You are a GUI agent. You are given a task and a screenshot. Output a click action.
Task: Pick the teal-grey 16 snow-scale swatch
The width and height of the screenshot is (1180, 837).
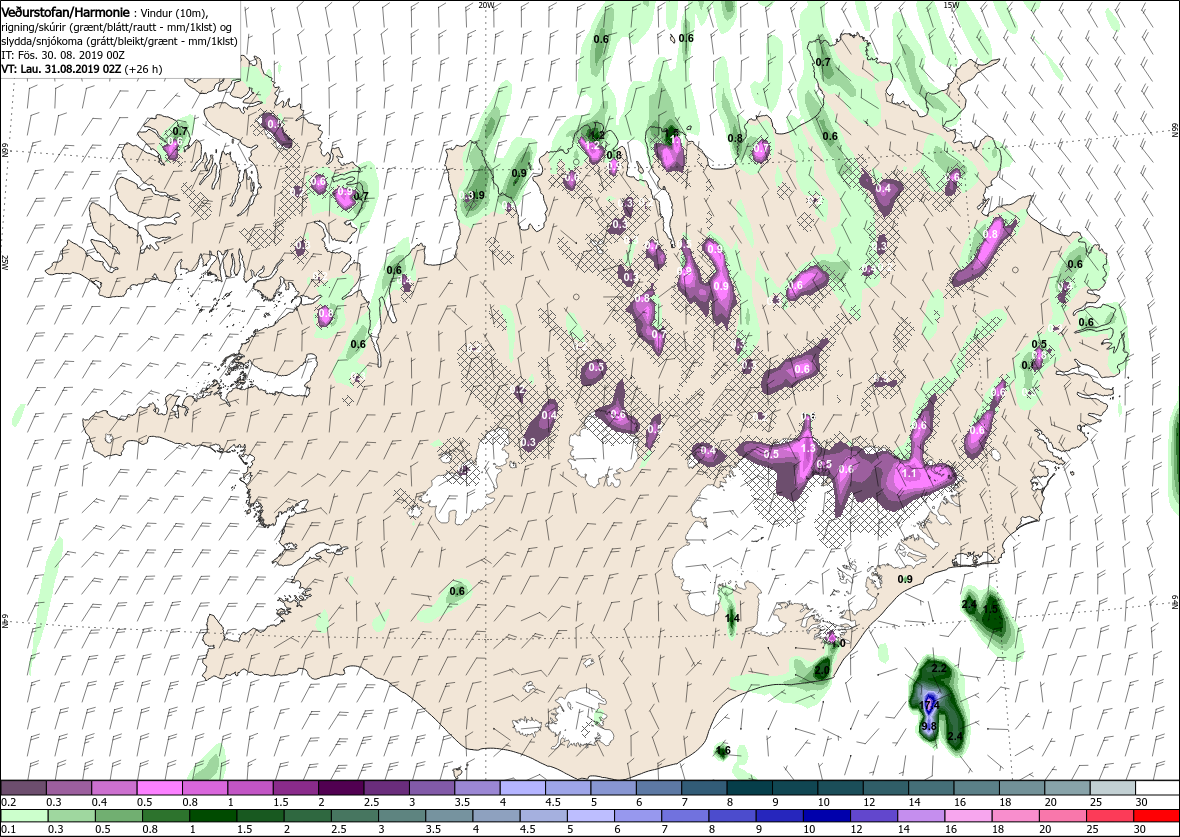[x=976, y=787]
